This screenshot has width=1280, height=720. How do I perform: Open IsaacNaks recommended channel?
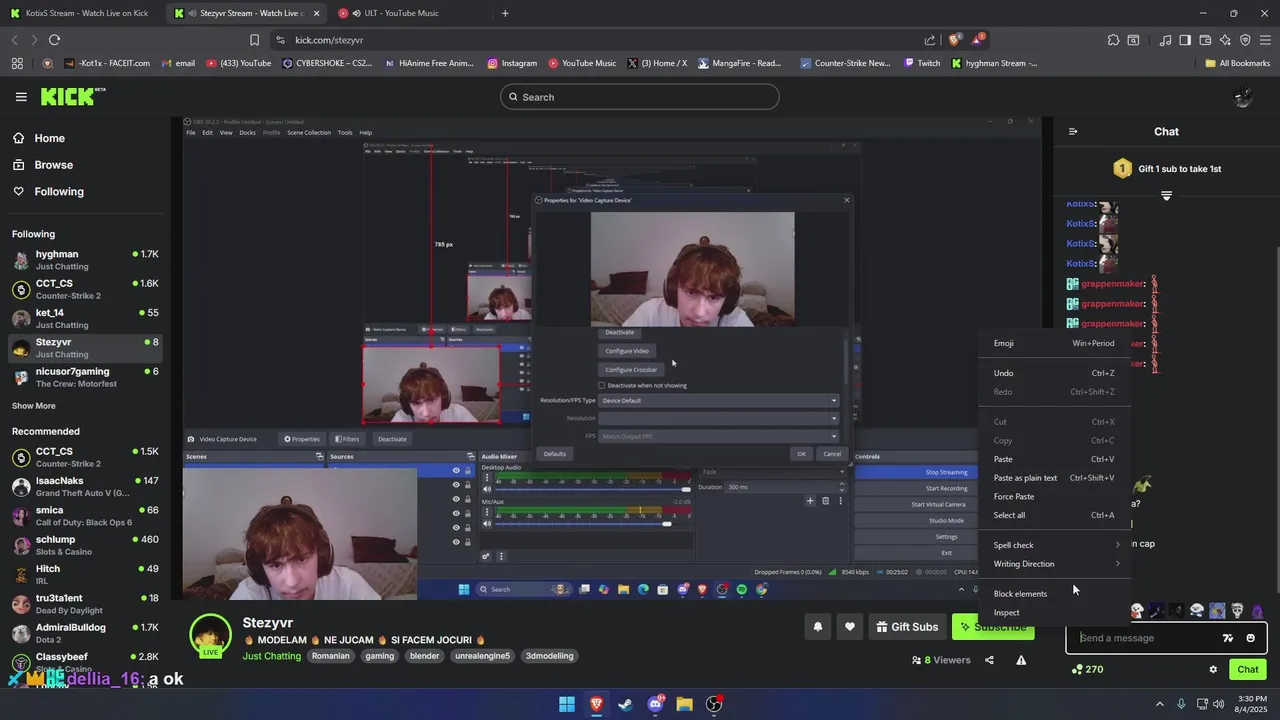85,486
